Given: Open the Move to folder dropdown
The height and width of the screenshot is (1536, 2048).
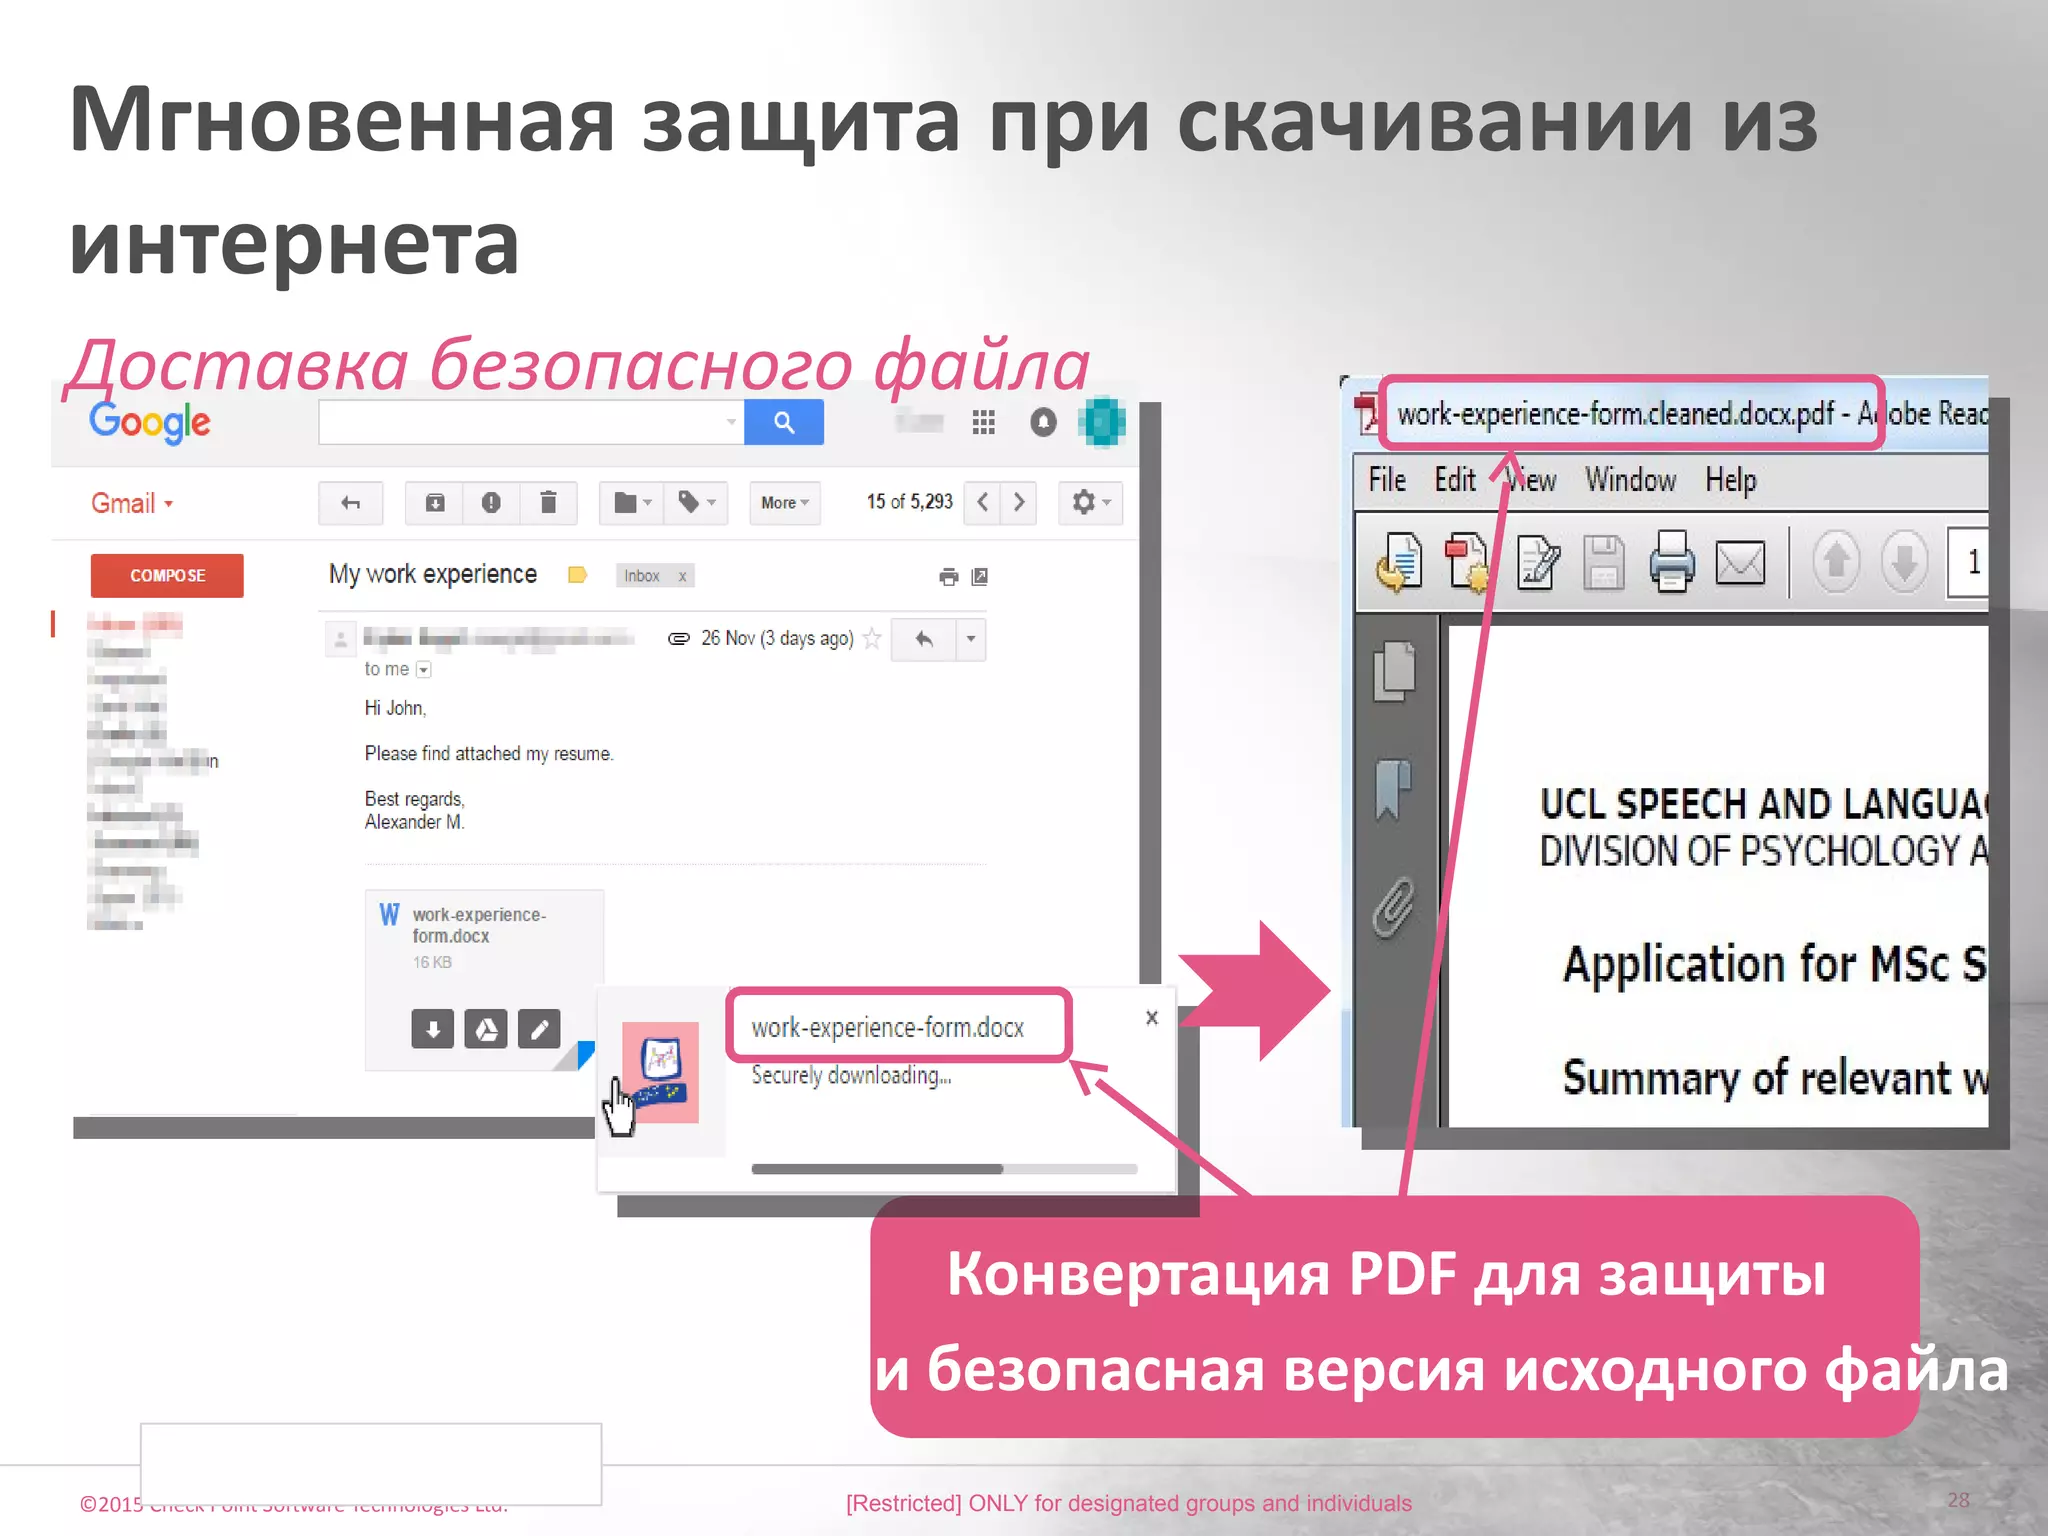Looking at the screenshot, I should click(x=632, y=502).
